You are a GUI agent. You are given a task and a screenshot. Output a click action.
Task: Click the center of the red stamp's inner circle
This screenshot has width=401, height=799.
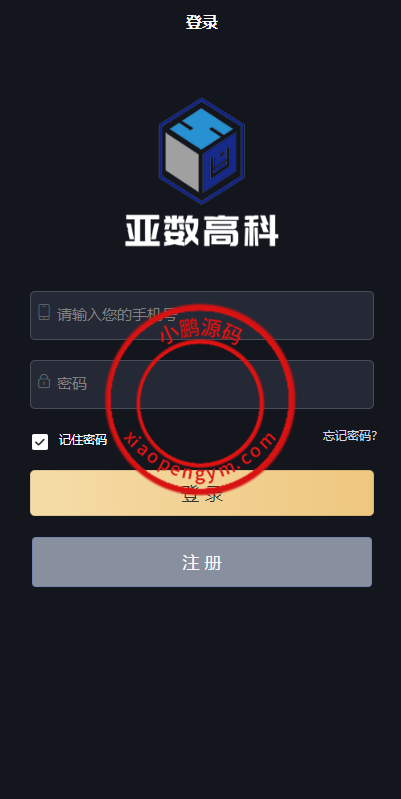(201, 403)
